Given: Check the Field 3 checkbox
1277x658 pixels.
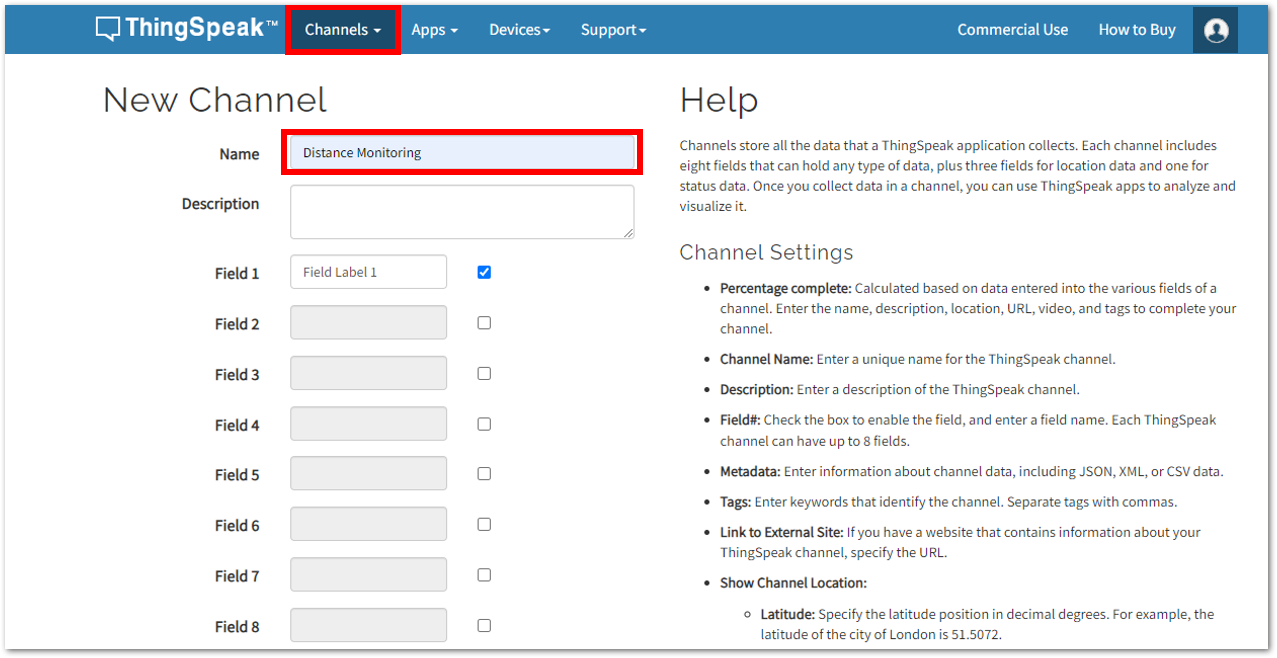Looking at the screenshot, I should click(484, 373).
